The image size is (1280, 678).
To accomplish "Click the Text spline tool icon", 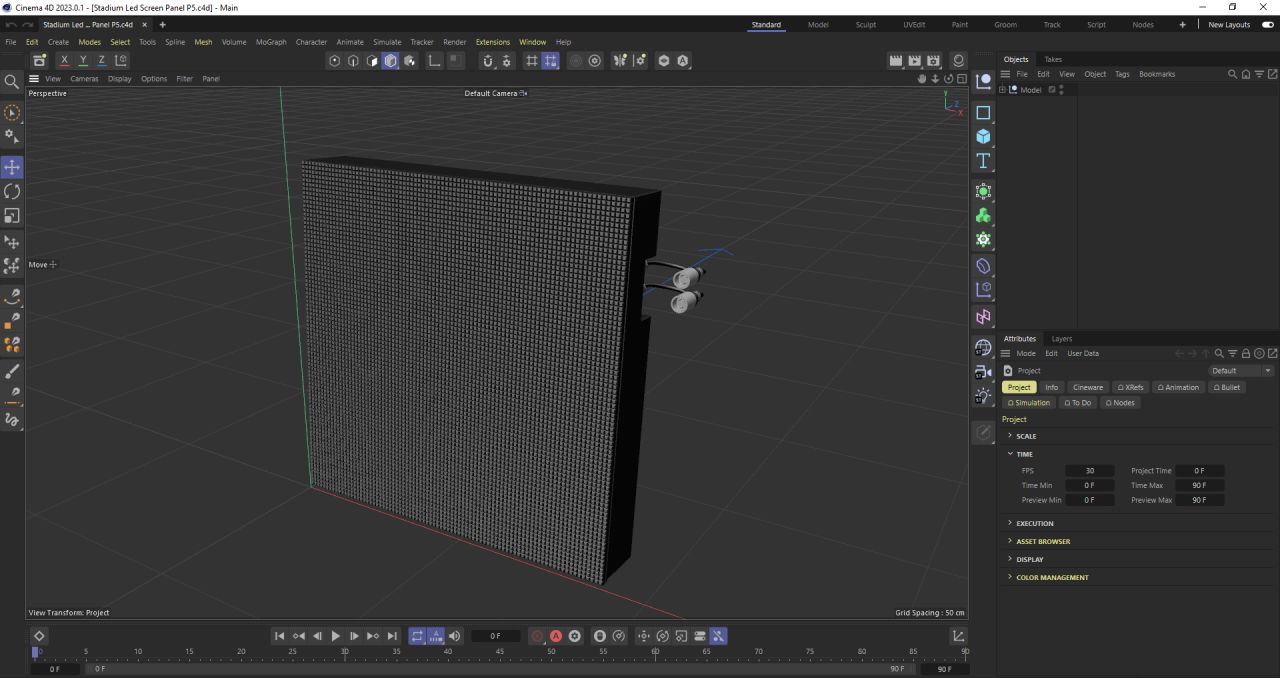I will (983, 161).
